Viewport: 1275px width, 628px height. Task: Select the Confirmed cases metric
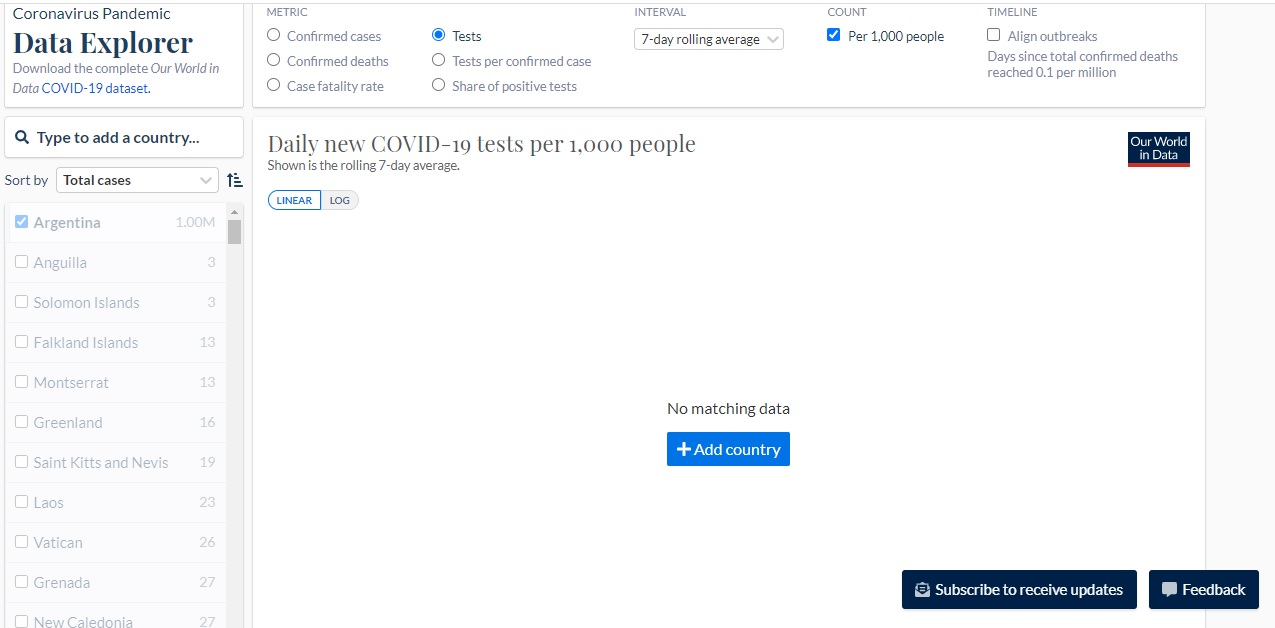pyautogui.click(x=274, y=35)
